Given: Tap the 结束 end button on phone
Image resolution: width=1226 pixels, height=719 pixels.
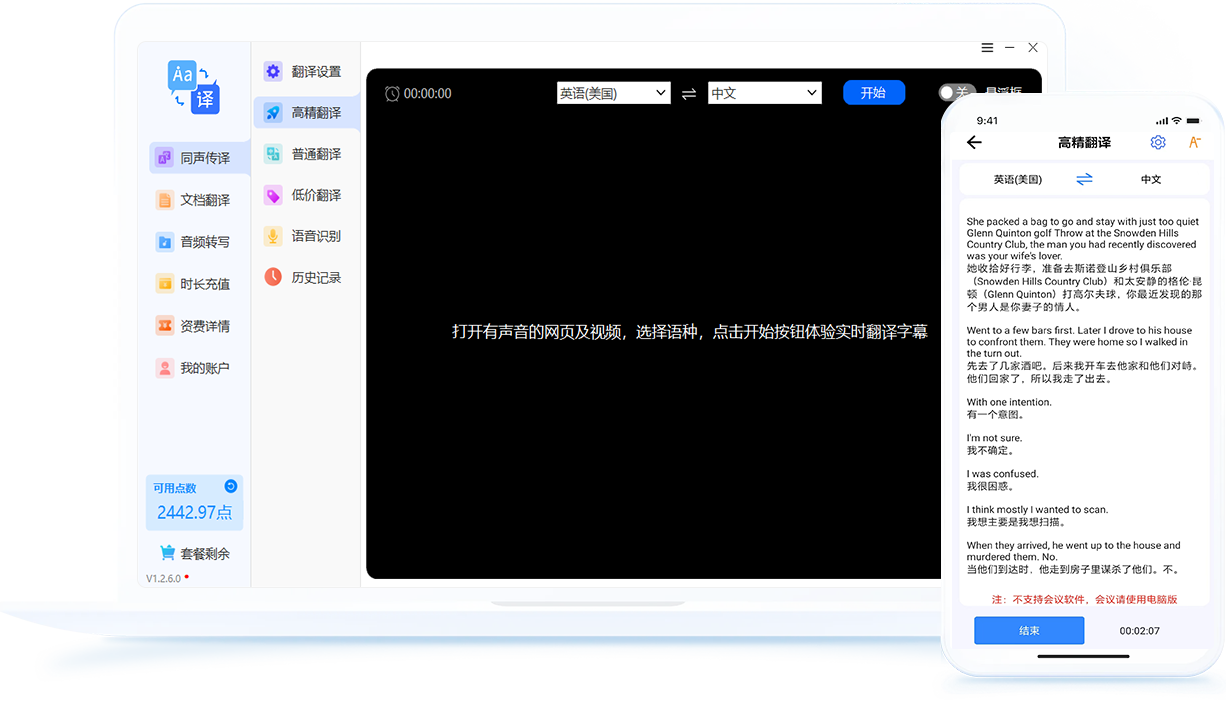Looking at the screenshot, I should pyautogui.click(x=1029, y=631).
